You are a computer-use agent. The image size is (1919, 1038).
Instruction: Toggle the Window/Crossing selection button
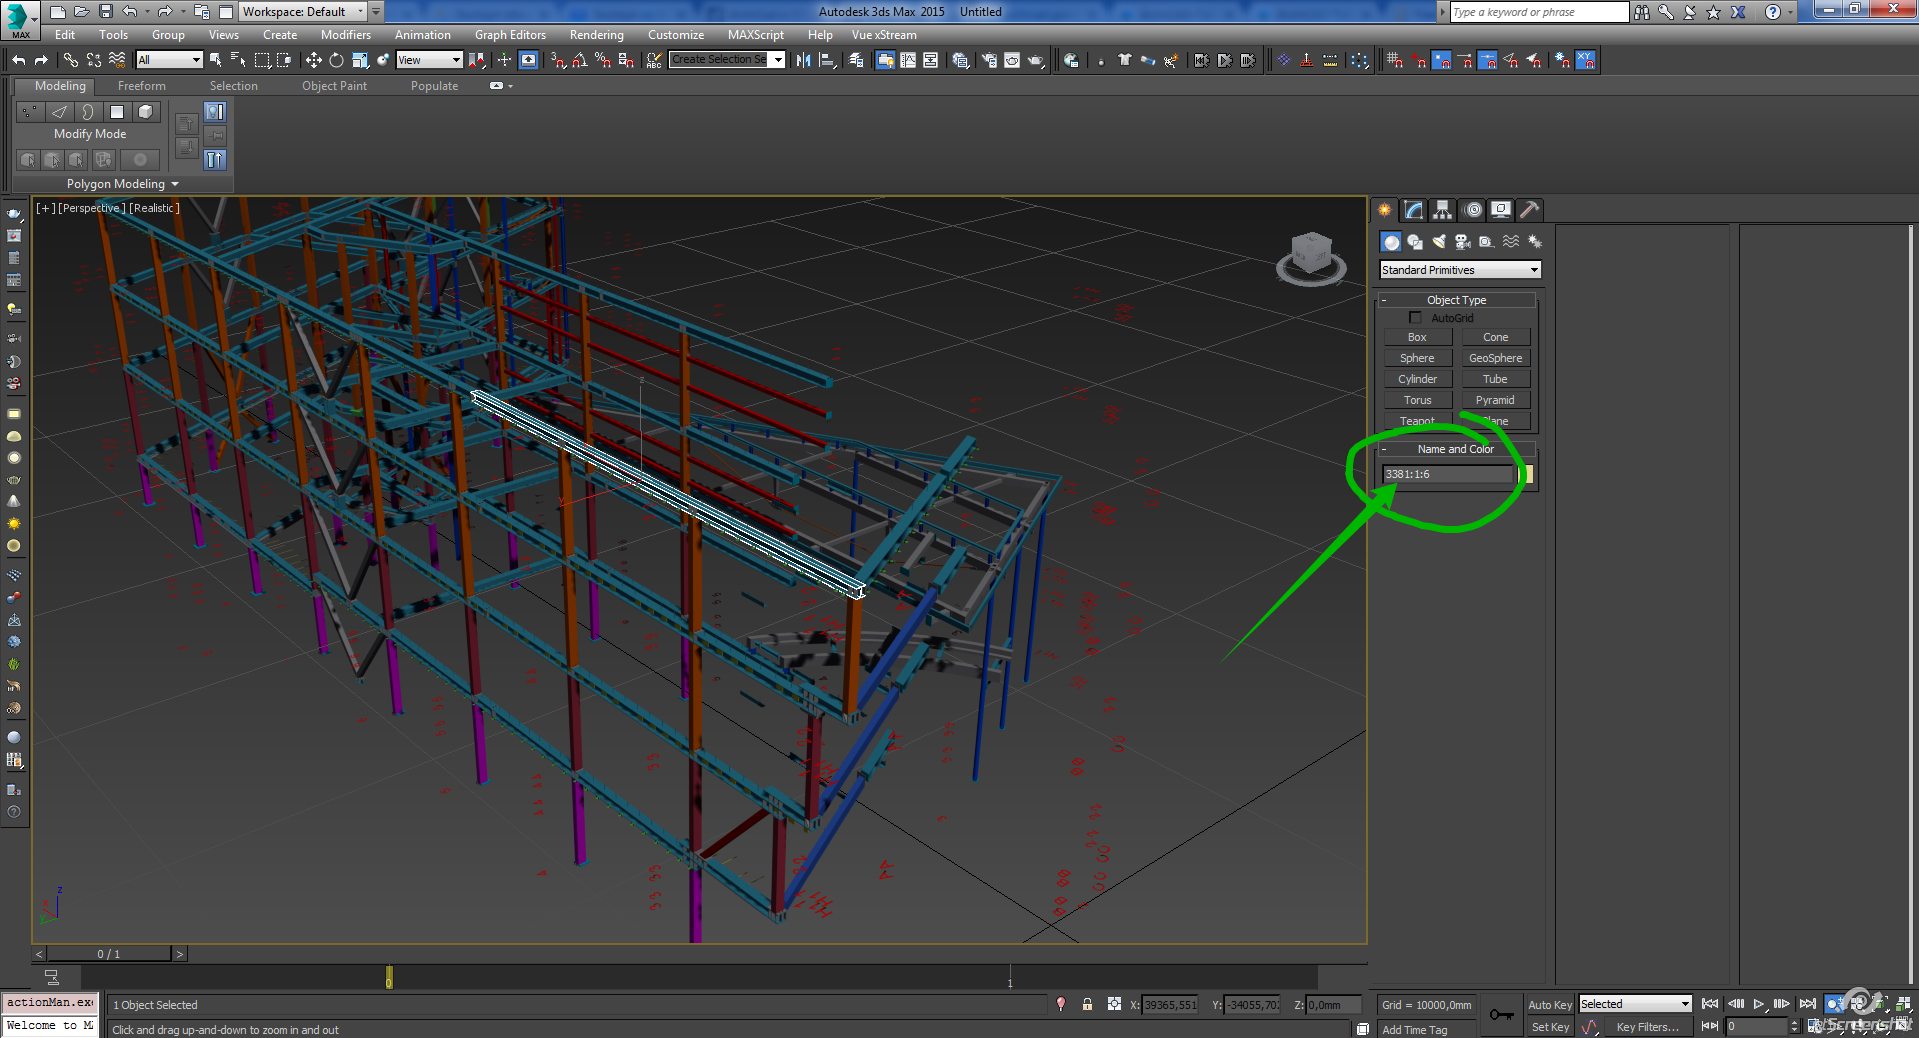coord(285,60)
